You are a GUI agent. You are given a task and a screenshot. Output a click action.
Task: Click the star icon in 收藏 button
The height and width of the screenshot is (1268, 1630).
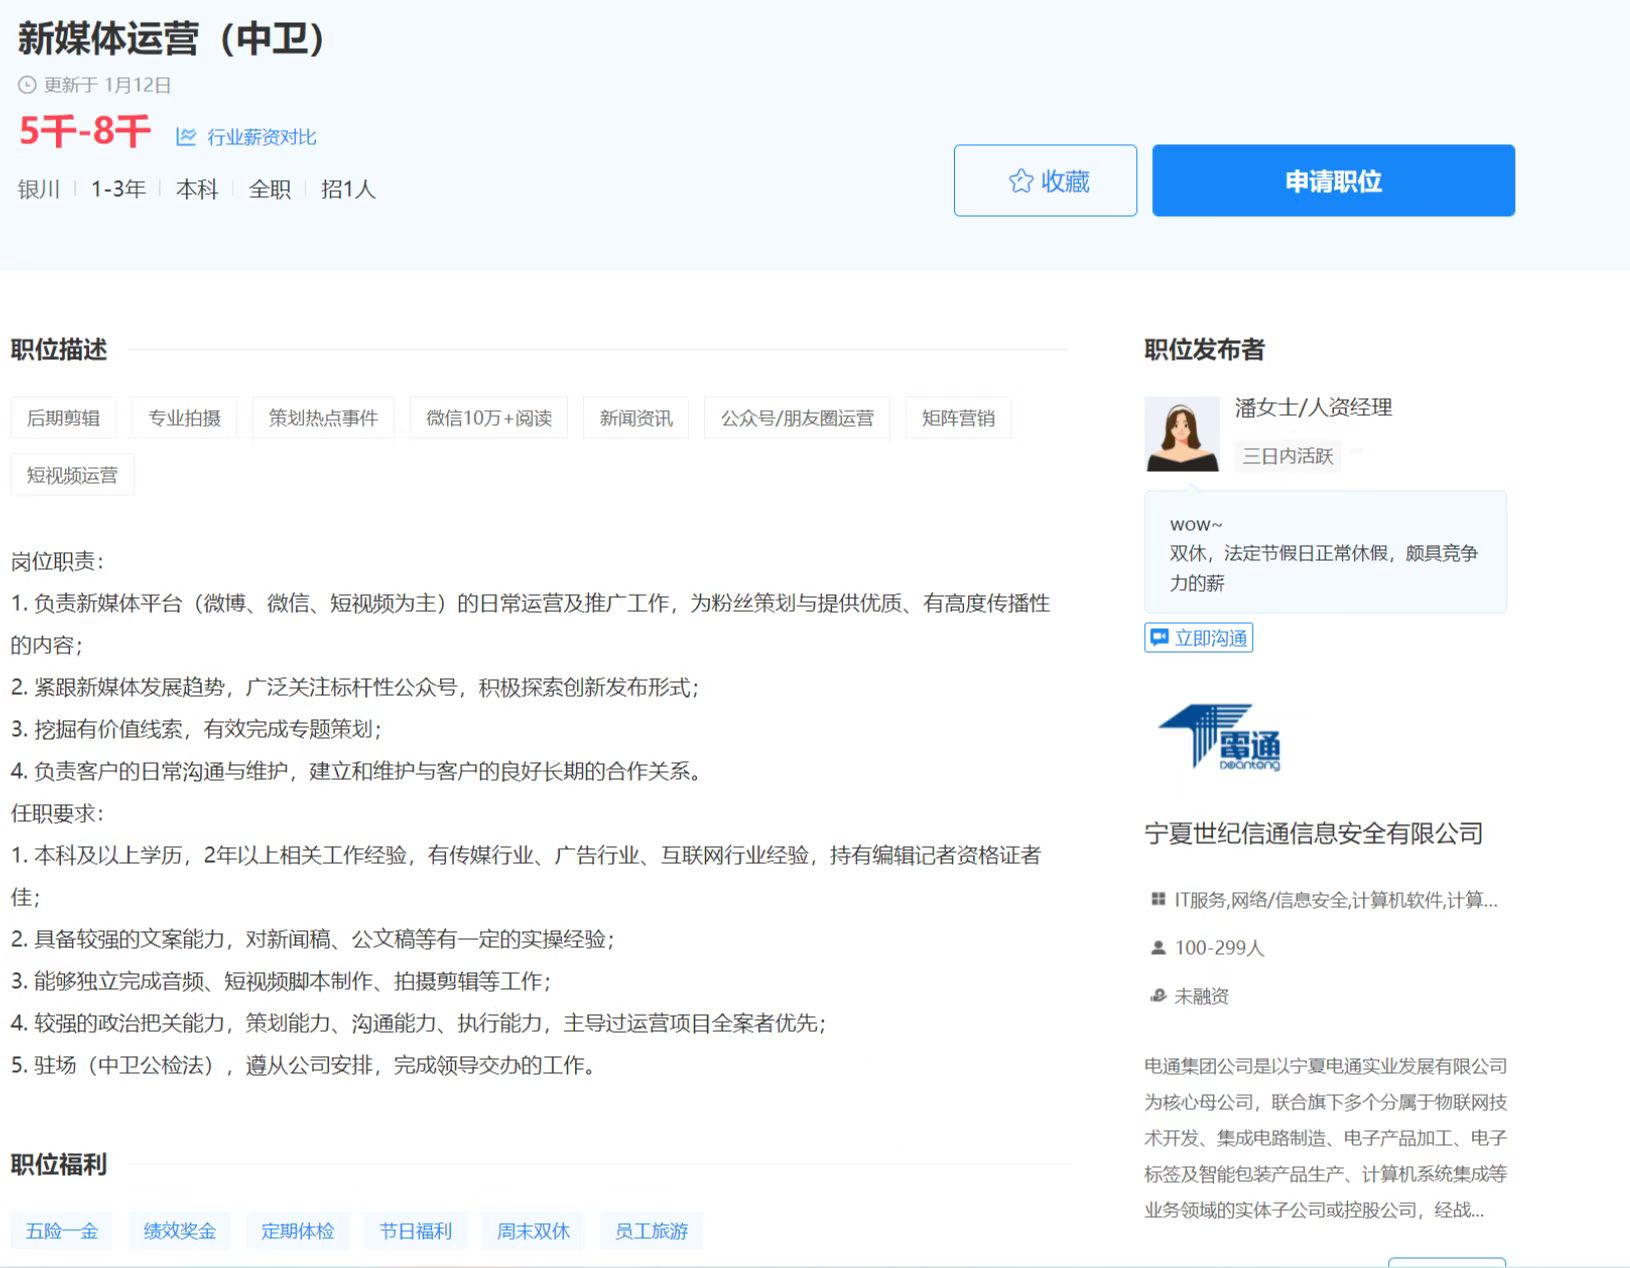[1020, 181]
